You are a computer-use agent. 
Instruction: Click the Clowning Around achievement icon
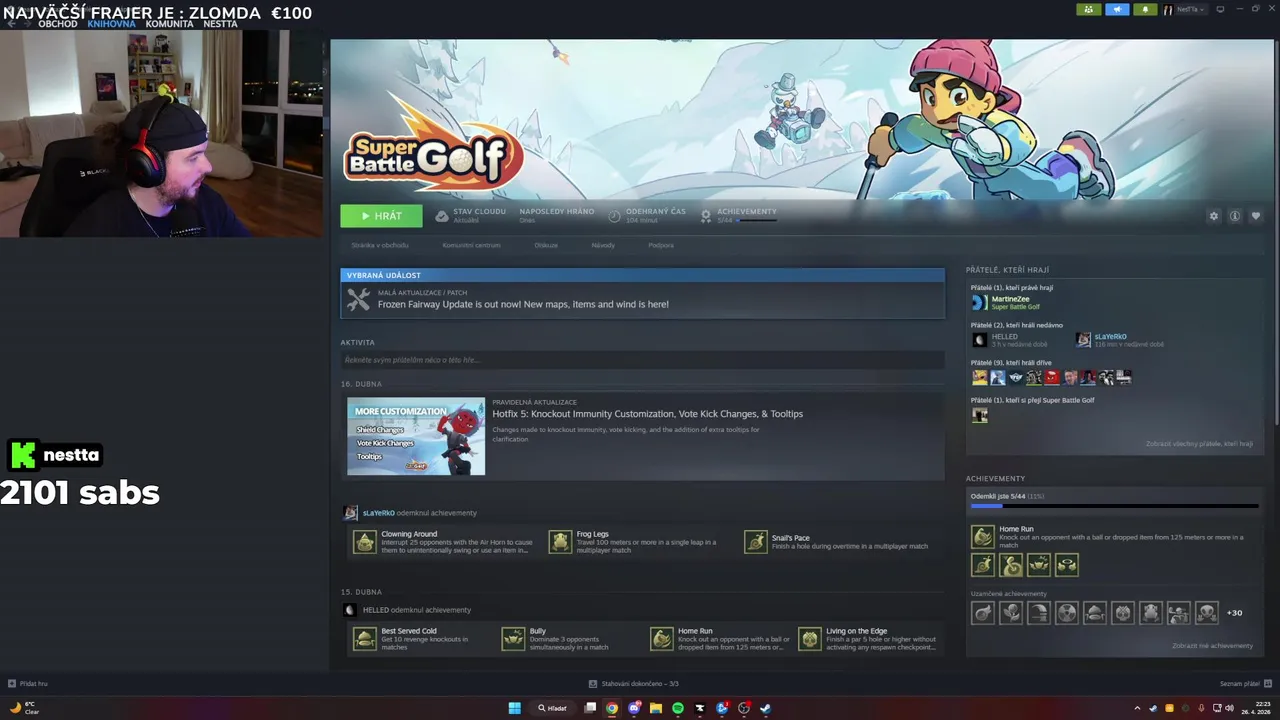click(x=365, y=542)
